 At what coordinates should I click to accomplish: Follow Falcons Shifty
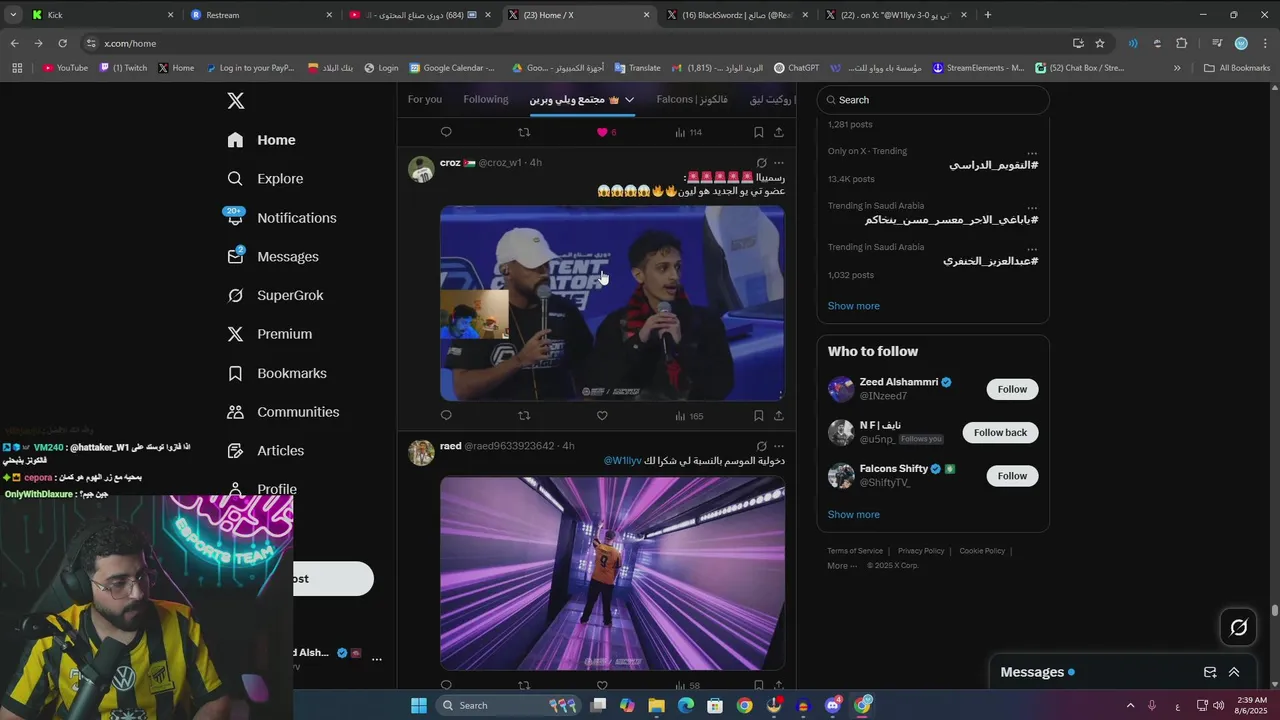pyautogui.click(x=1012, y=476)
